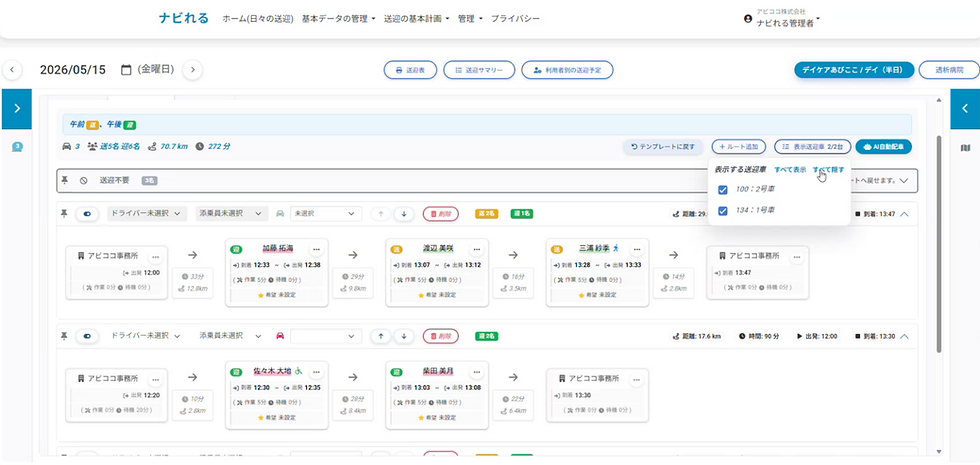980x465 pixels.
Task: Open 利用者別の送迎予定
Action: (567, 70)
